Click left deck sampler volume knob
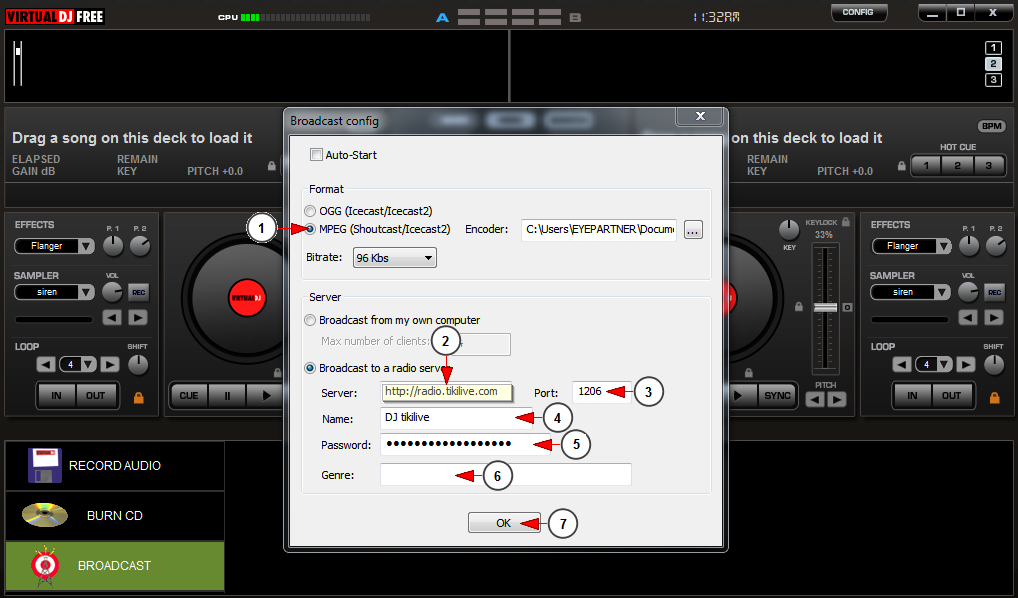The image size is (1018, 598). tap(112, 292)
